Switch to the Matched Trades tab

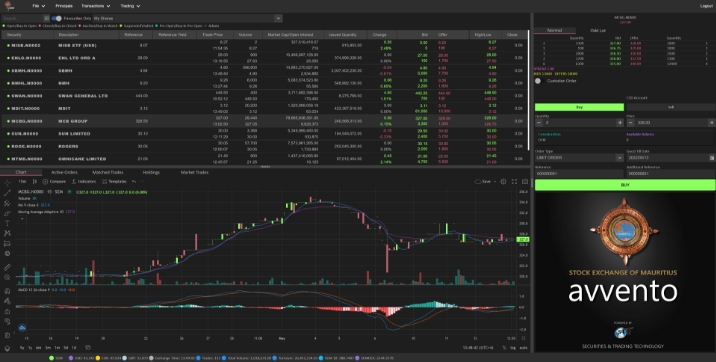tap(108, 173)
